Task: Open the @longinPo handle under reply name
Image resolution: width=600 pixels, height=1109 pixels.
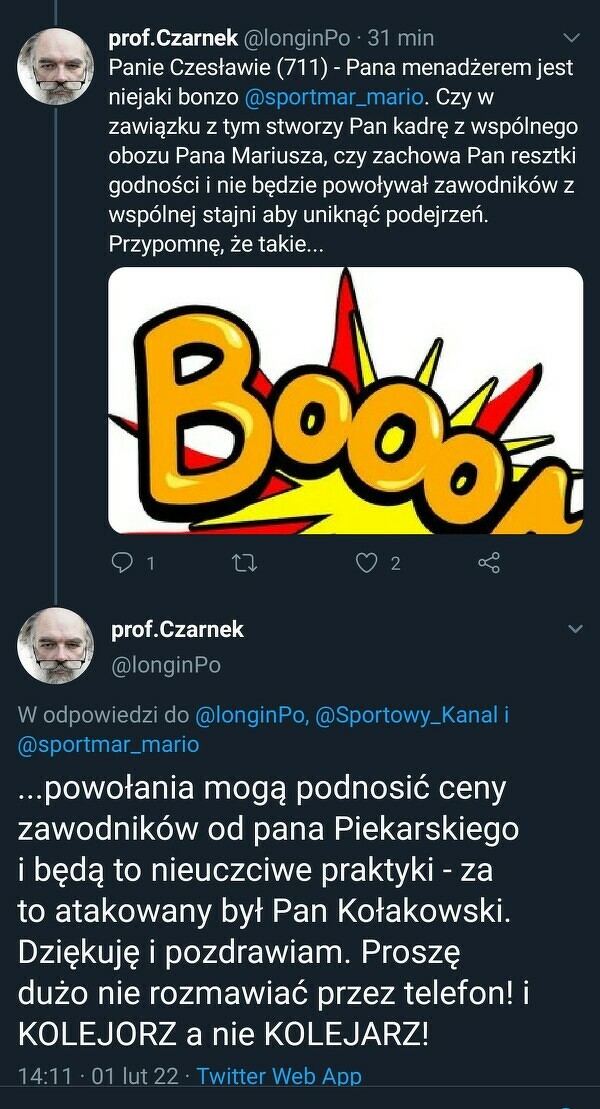Action: (166, 666)
